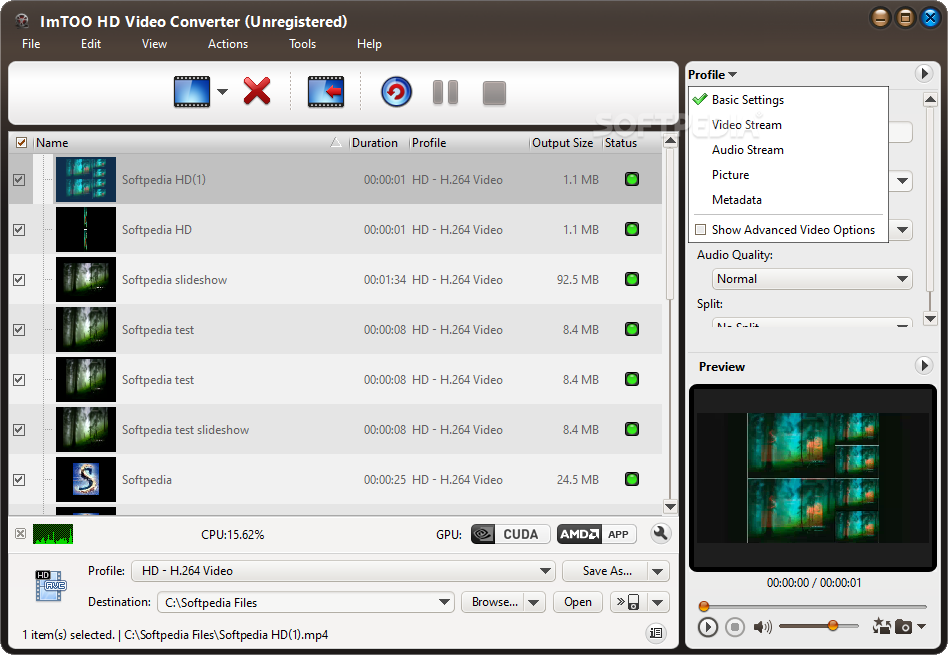
Task: Open the log list icon in status bar
Action: point(656,633)
